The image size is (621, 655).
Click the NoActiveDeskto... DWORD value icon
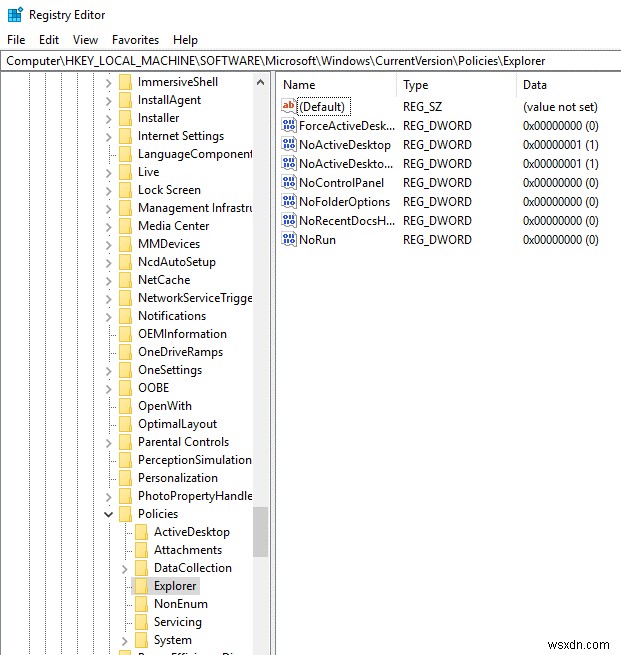click(289, 163)
